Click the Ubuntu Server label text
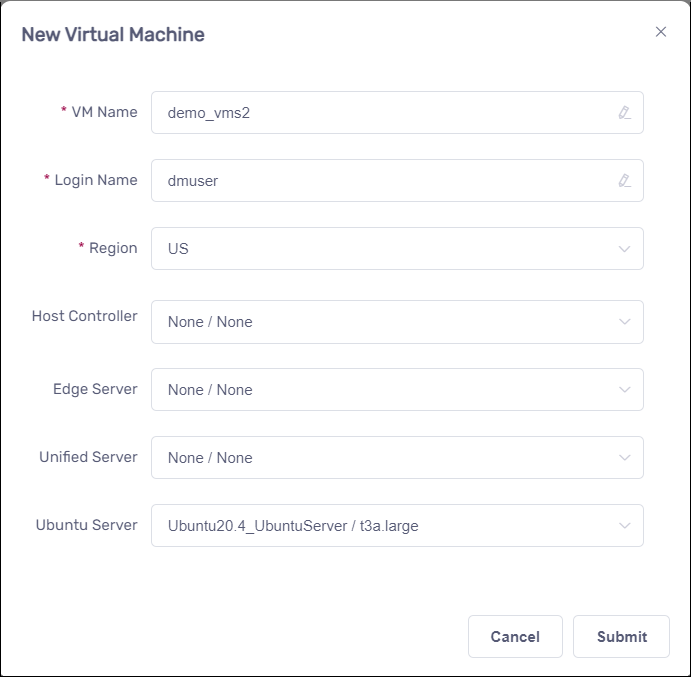691x677 pixels. pos(86,525)
